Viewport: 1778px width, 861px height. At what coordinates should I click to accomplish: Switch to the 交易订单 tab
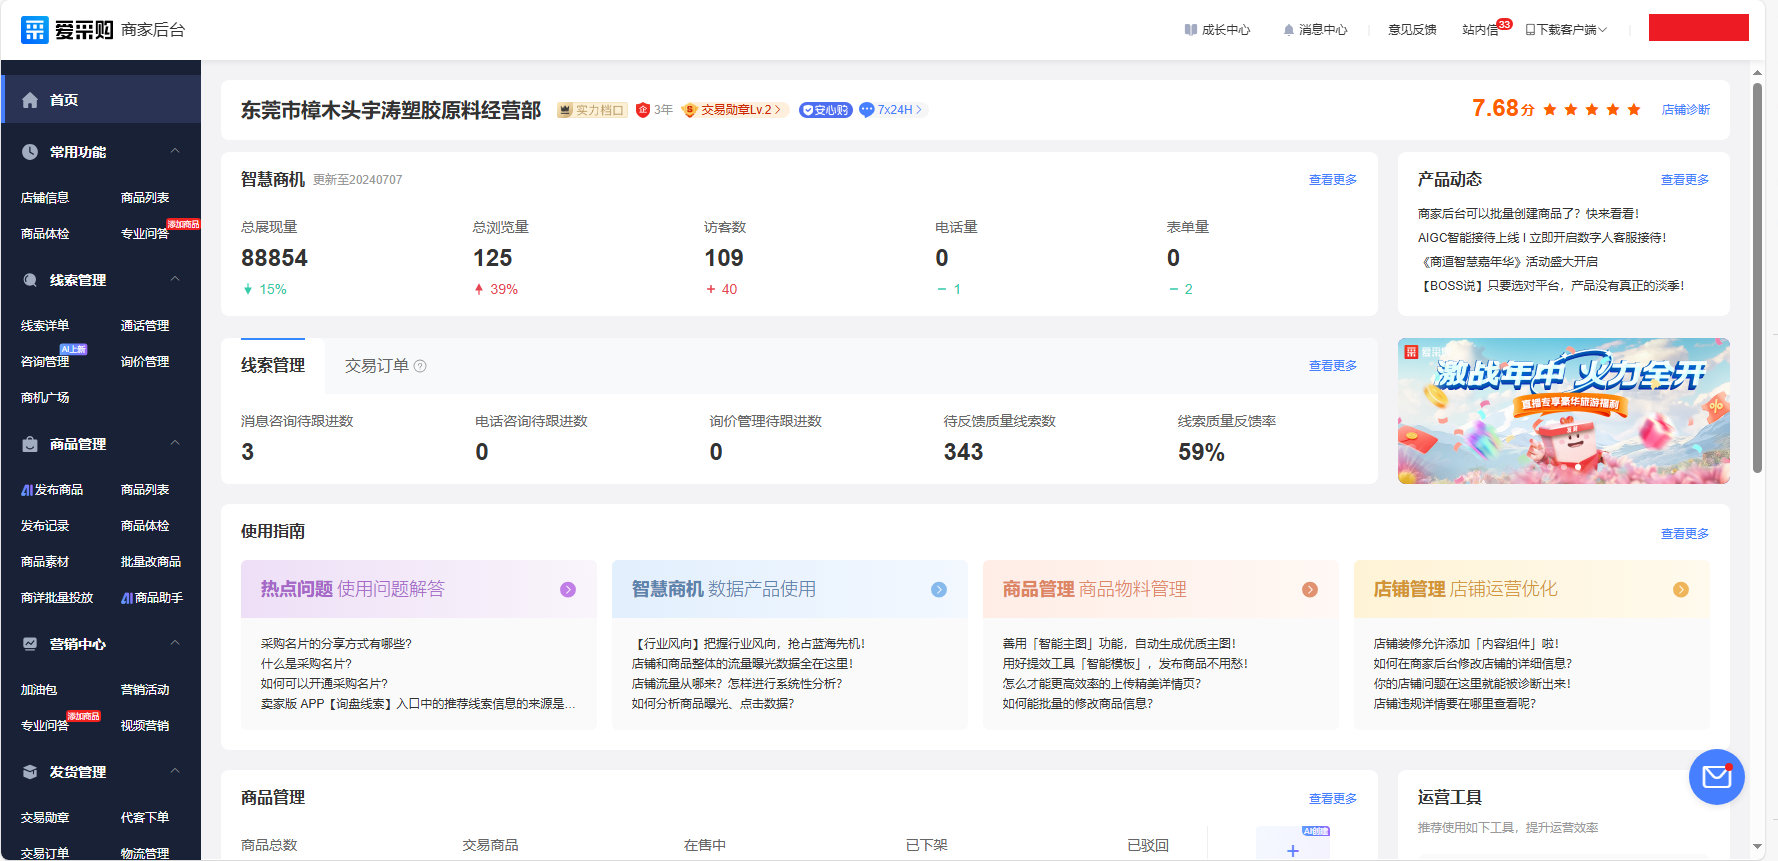pos(377,366)
